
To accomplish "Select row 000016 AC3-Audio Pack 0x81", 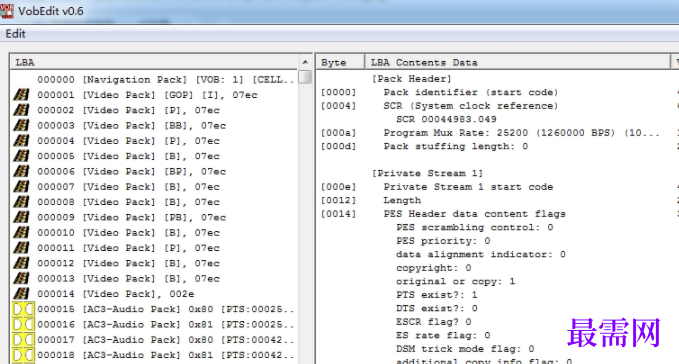I will [x=166, y=324].
